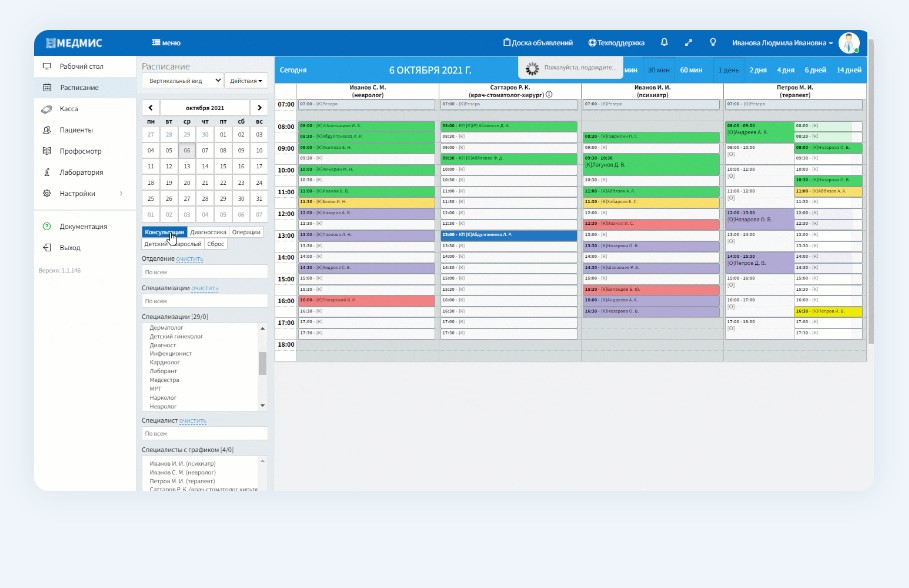The height and width of the screenshot is (588, 909).
Task: Click the Рабочий стол monitor icon
Action: pos(47,66)
